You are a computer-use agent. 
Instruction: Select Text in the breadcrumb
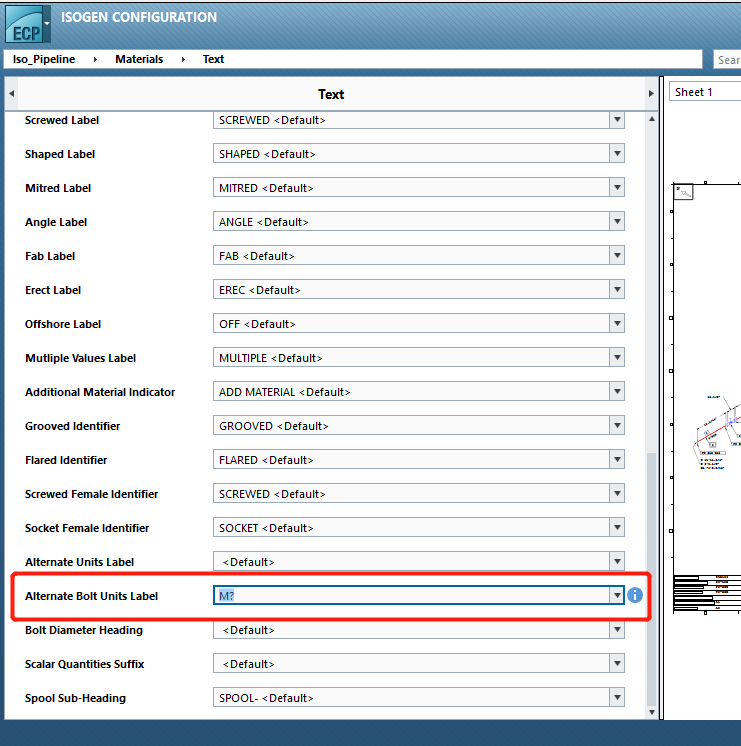(213, 59)
